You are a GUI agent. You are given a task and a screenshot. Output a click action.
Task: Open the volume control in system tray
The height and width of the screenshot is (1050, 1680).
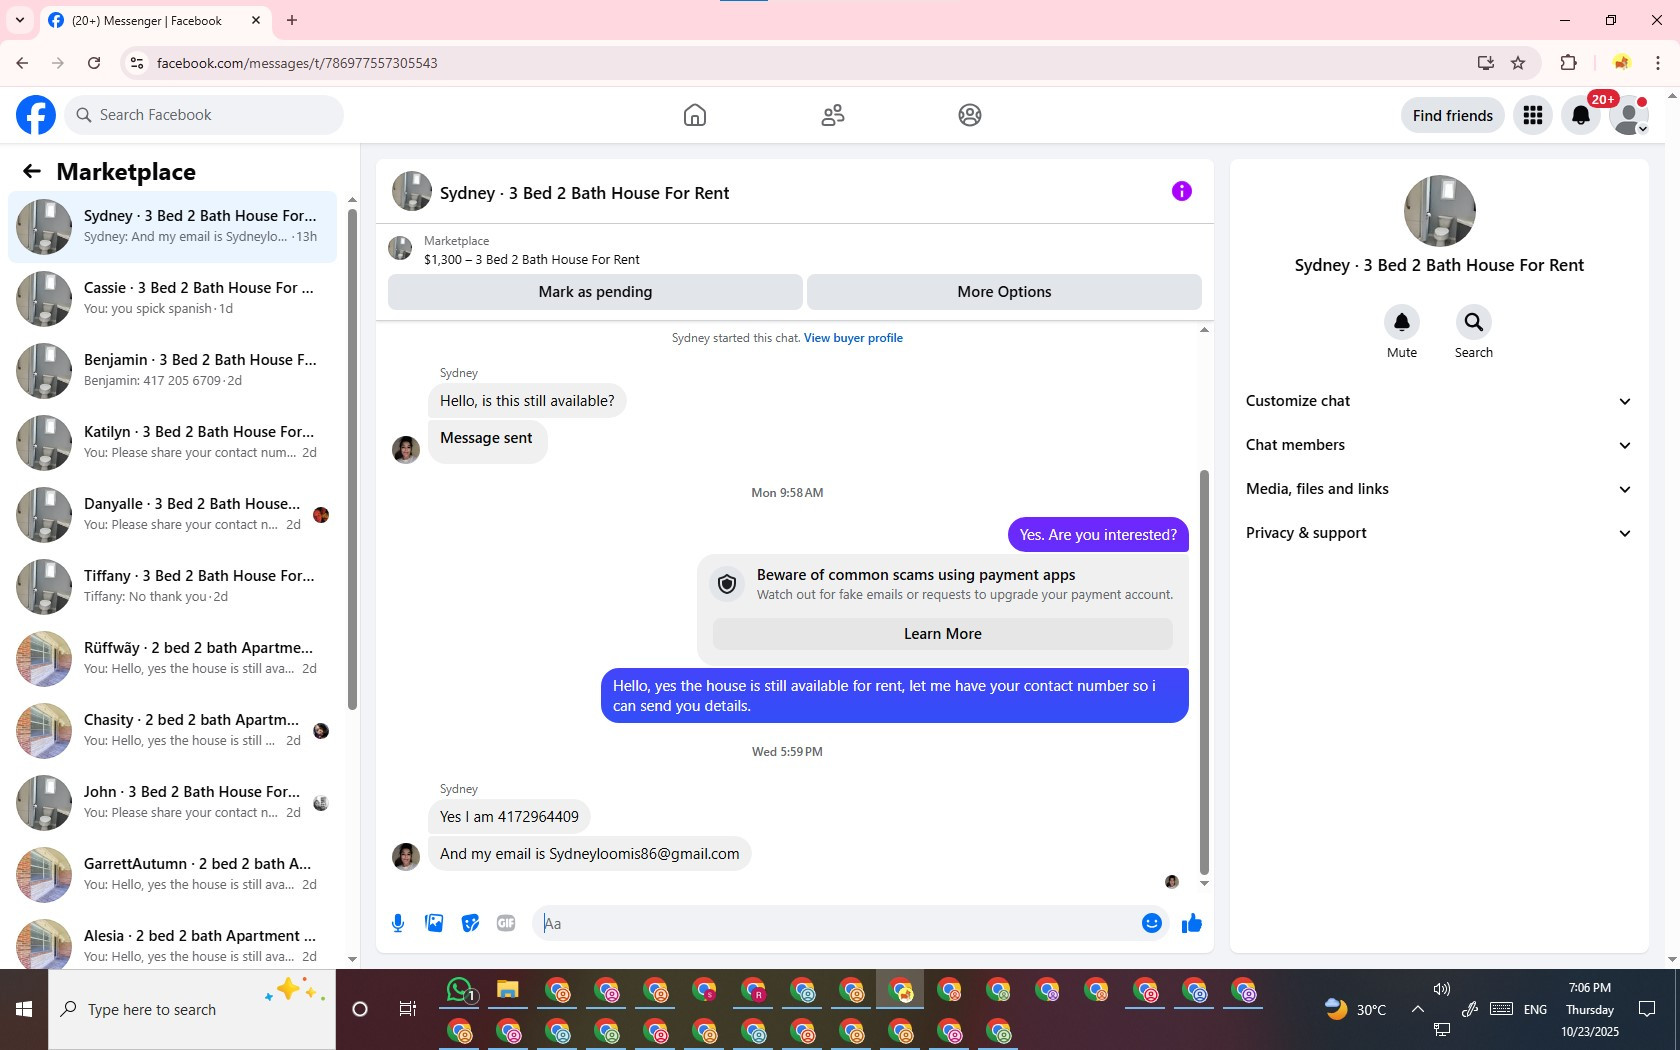click(x=1441, y=989)
